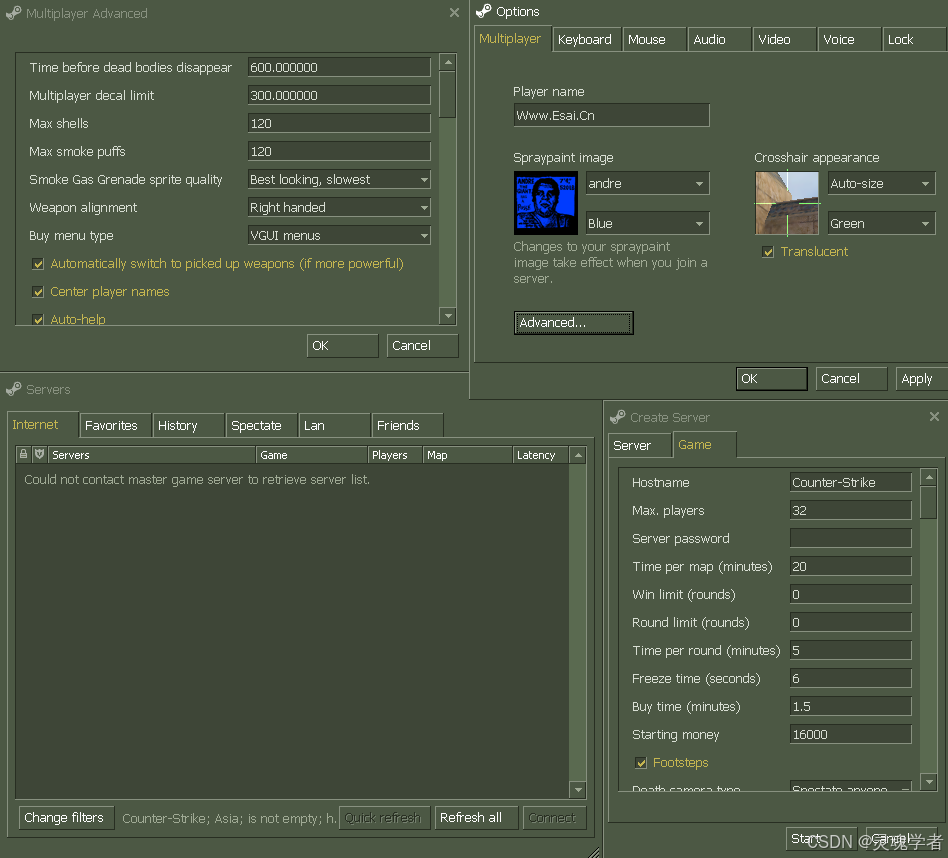
Task: Click Refresh all in Servers window
Action: point(476,817)
